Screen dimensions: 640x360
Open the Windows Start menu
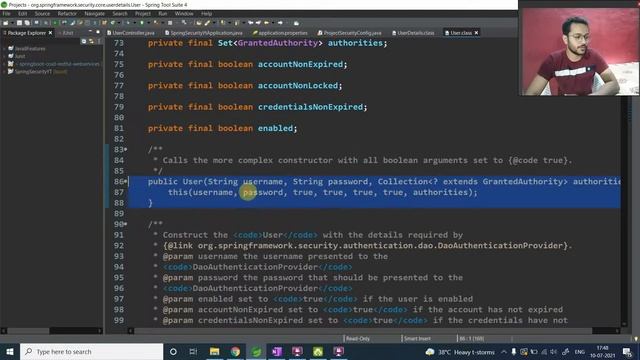(x=10, y=351)
